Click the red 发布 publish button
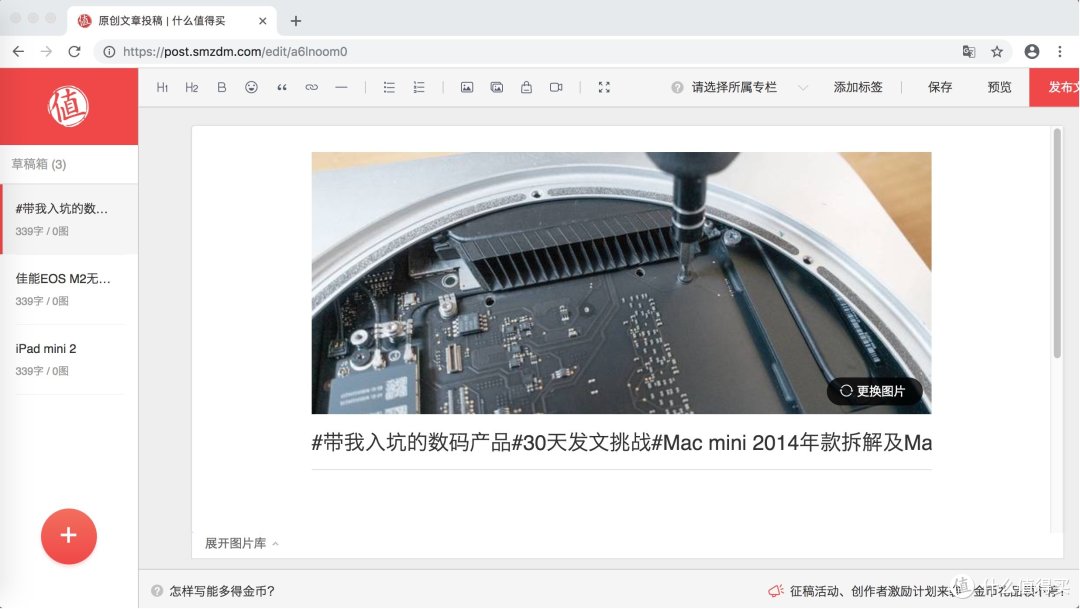 [x=1055, y=87]
